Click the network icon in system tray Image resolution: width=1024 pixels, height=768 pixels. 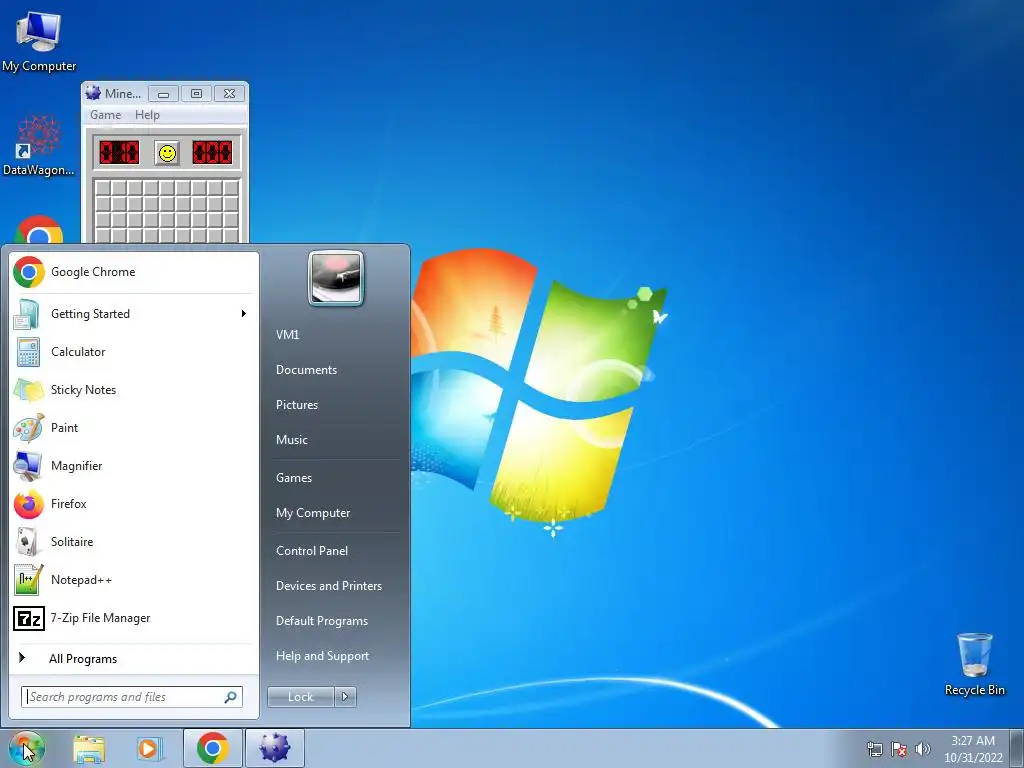point(874,749)
